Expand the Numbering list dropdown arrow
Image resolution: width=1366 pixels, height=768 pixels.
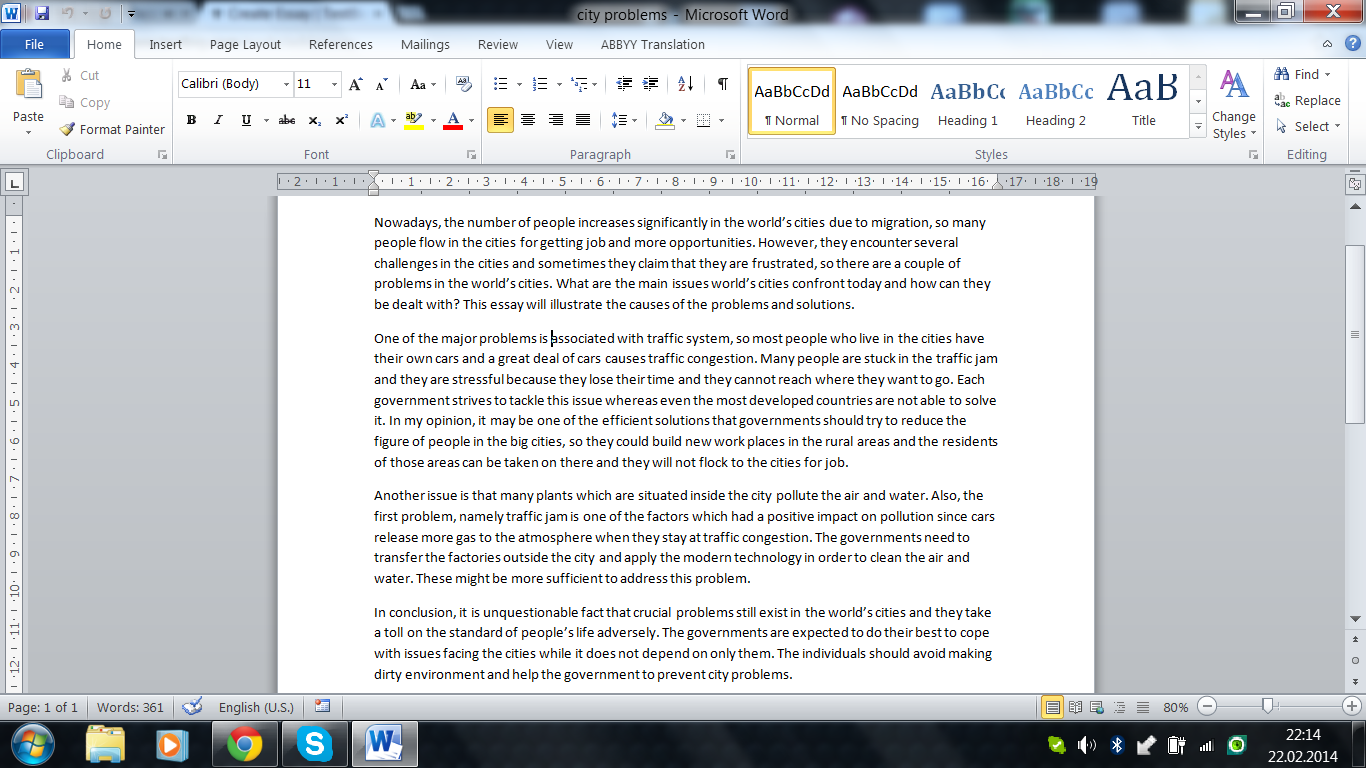click(x=558, y=84)
